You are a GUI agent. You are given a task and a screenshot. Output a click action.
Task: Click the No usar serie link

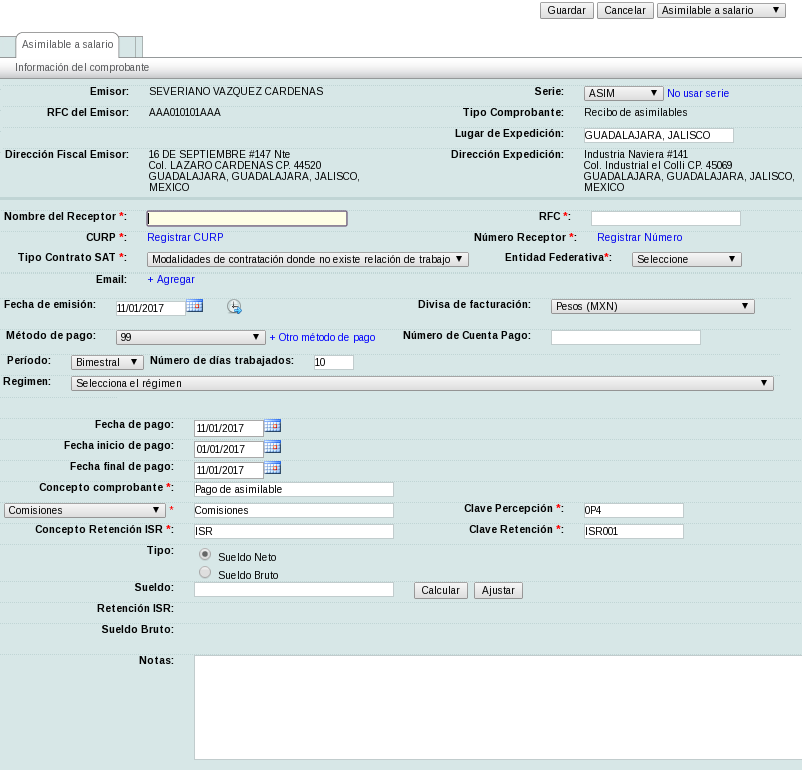tap(698, 93)
